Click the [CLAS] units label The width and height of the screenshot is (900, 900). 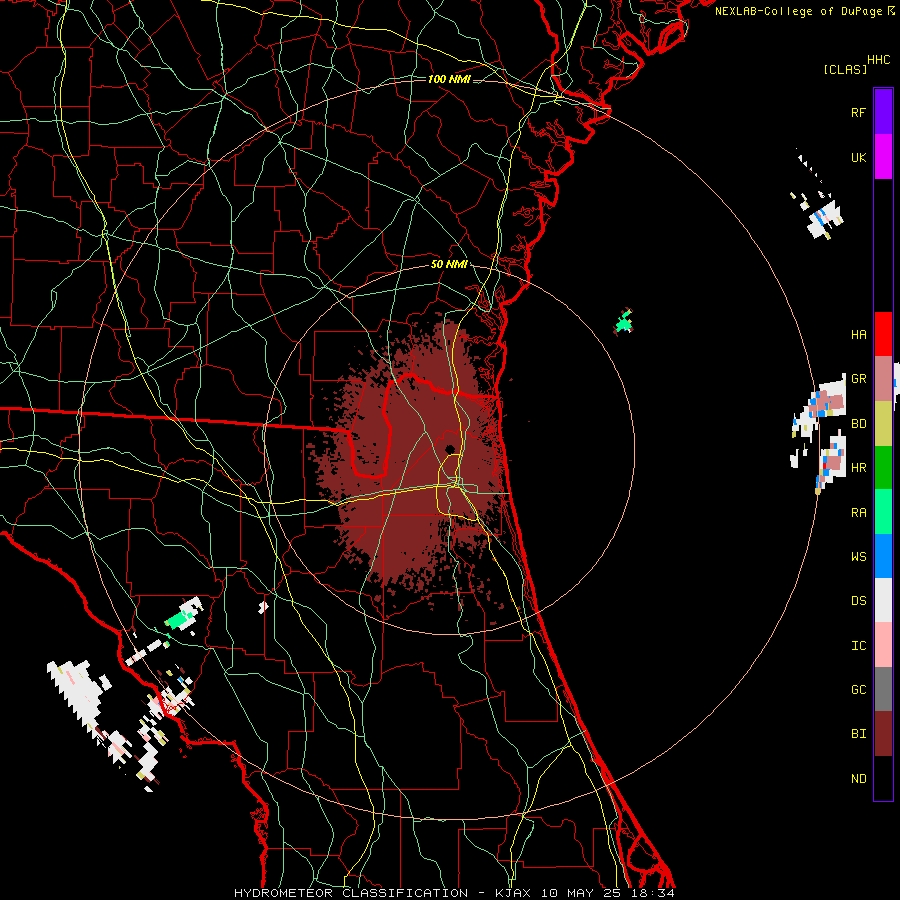click(845, 69)
